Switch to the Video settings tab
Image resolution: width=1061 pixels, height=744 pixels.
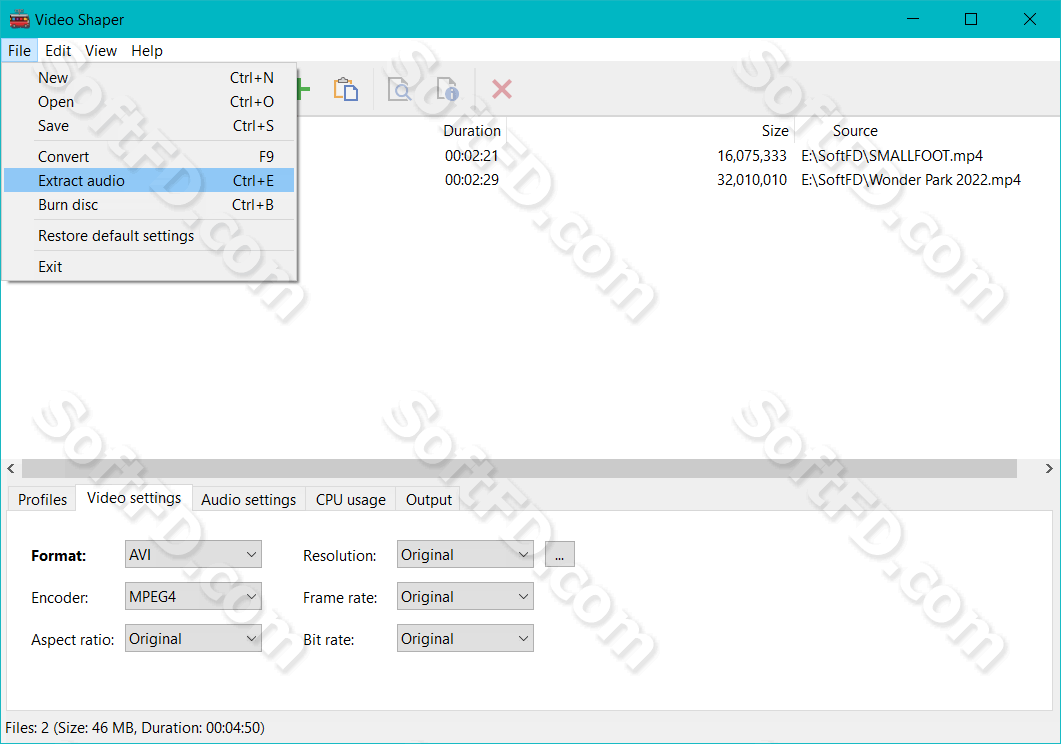(x=134, y=498)
